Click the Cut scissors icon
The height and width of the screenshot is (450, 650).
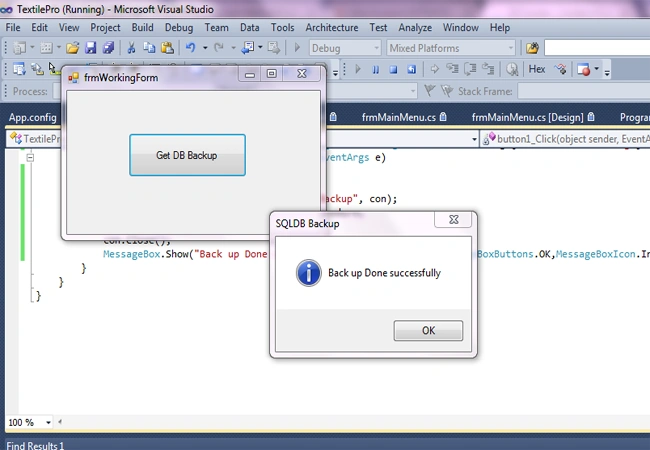click(x=131, y=48)
